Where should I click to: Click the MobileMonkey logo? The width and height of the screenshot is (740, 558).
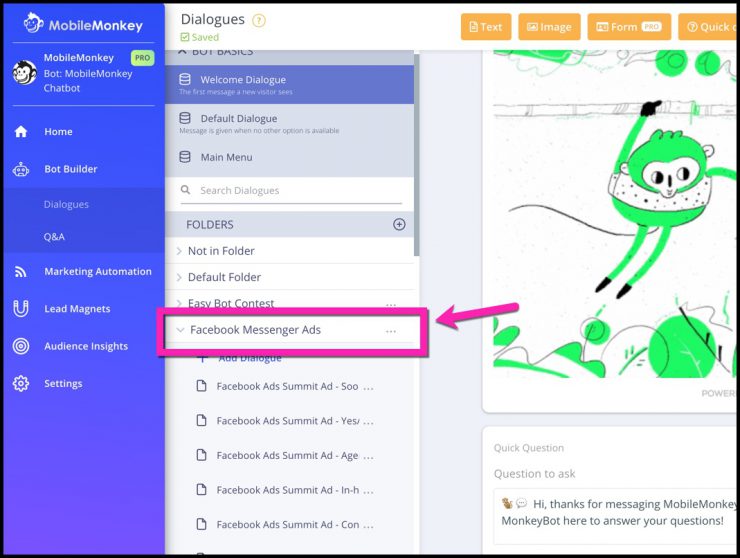pos(83,23)
